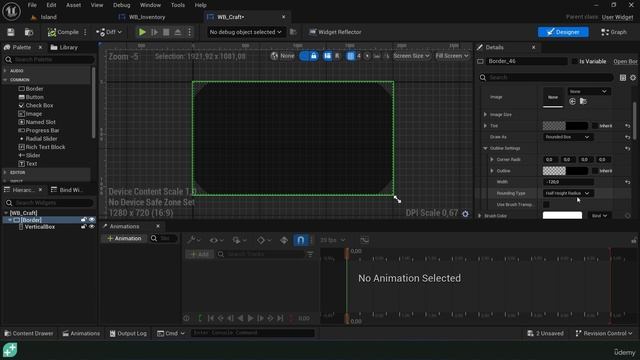Collapse the [Border] hierarchy node
The height and width of the screenshot is (360, 640).
click(x=10, y=220)
